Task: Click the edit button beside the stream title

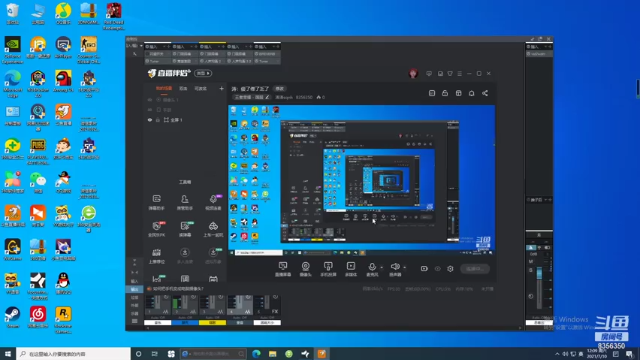Action: coord(280,89)
